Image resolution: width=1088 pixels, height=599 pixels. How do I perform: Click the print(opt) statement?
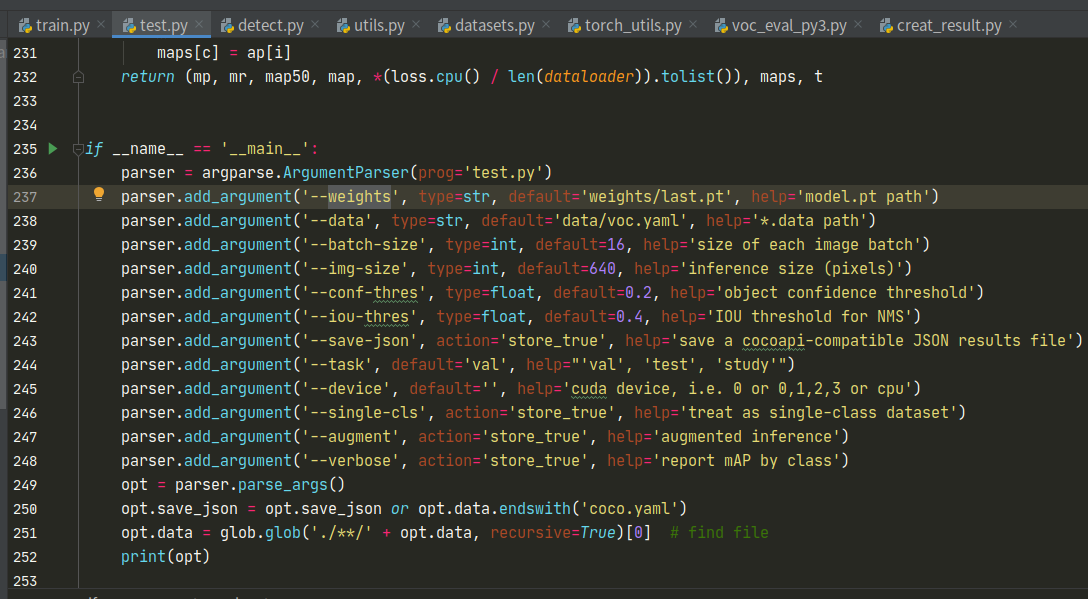point(165,557)
